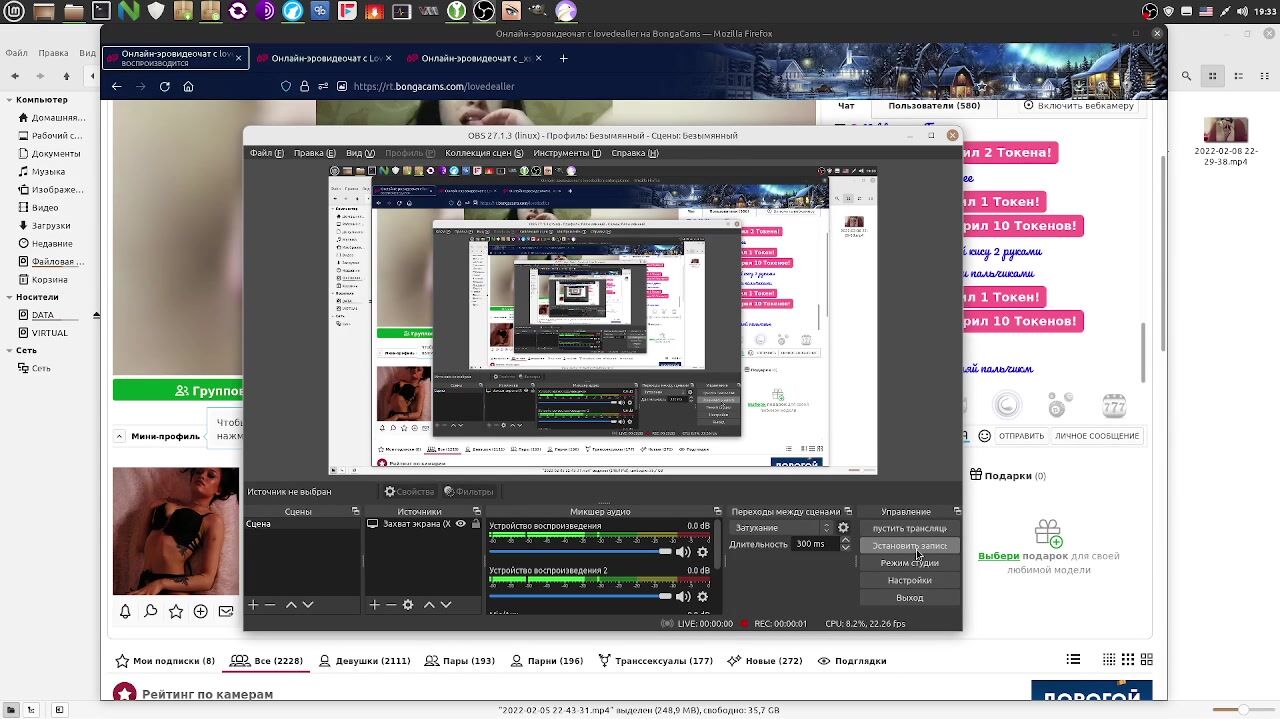Add a new source with plus icon
1280x719 pixels.
point(375,605)
